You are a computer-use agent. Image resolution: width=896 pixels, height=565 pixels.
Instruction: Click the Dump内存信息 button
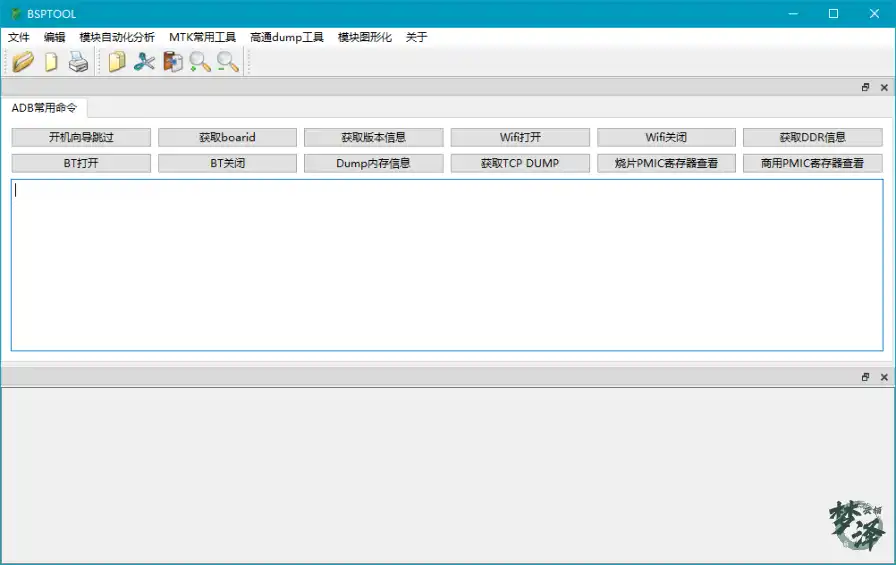pyautogui.click(x=374, y=163)
